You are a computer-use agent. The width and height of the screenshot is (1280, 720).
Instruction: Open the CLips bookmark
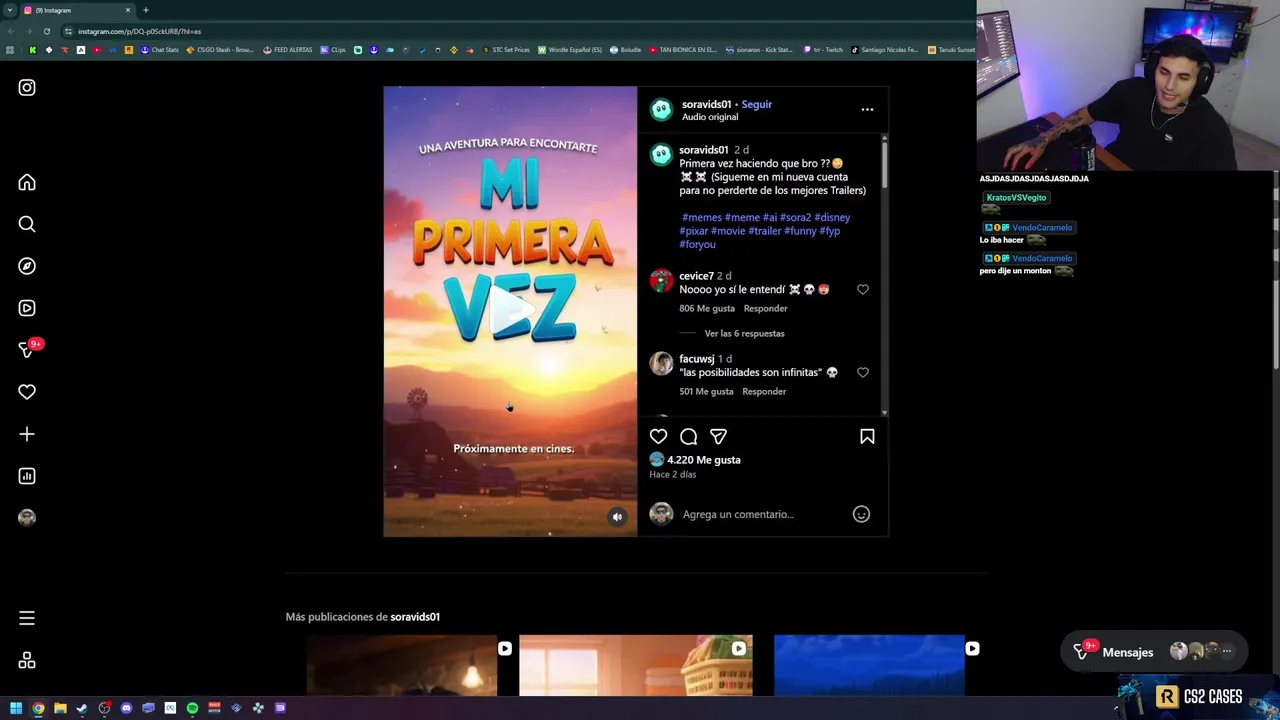333,50
